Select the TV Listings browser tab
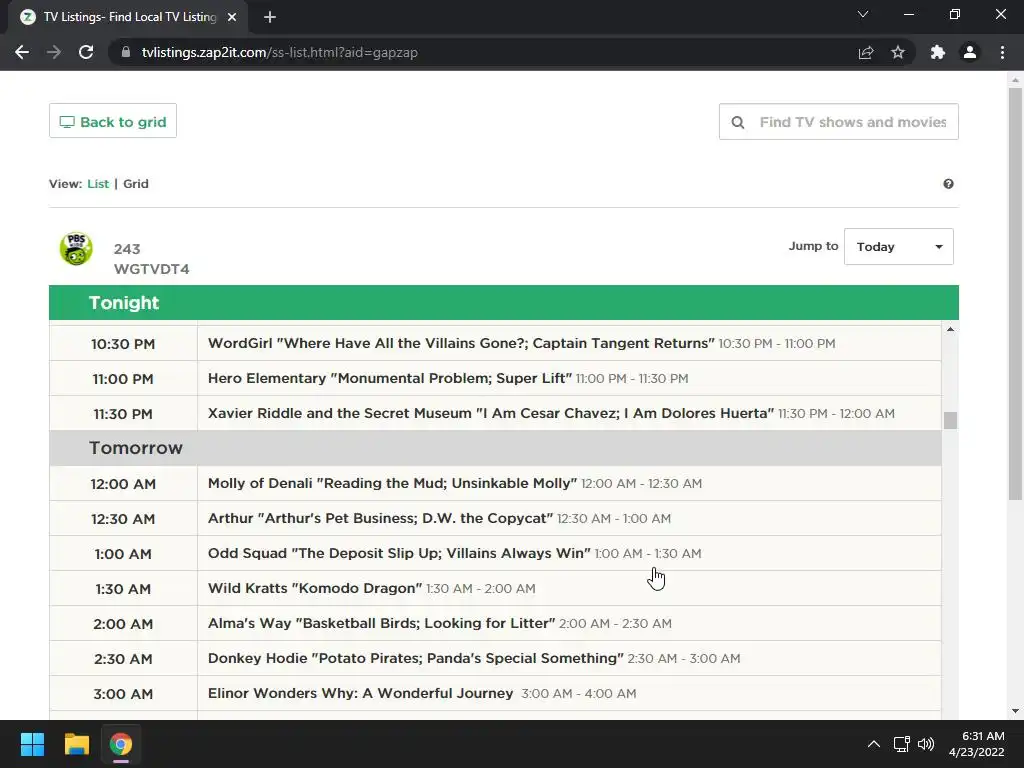 click(129, 17)
